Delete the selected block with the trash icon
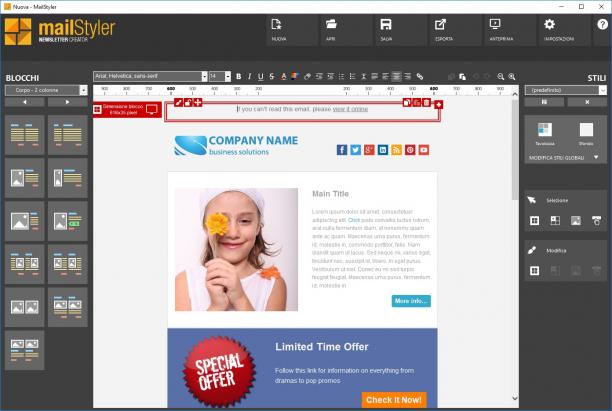The height and width of the screenshot is (411, 612). 427,102
